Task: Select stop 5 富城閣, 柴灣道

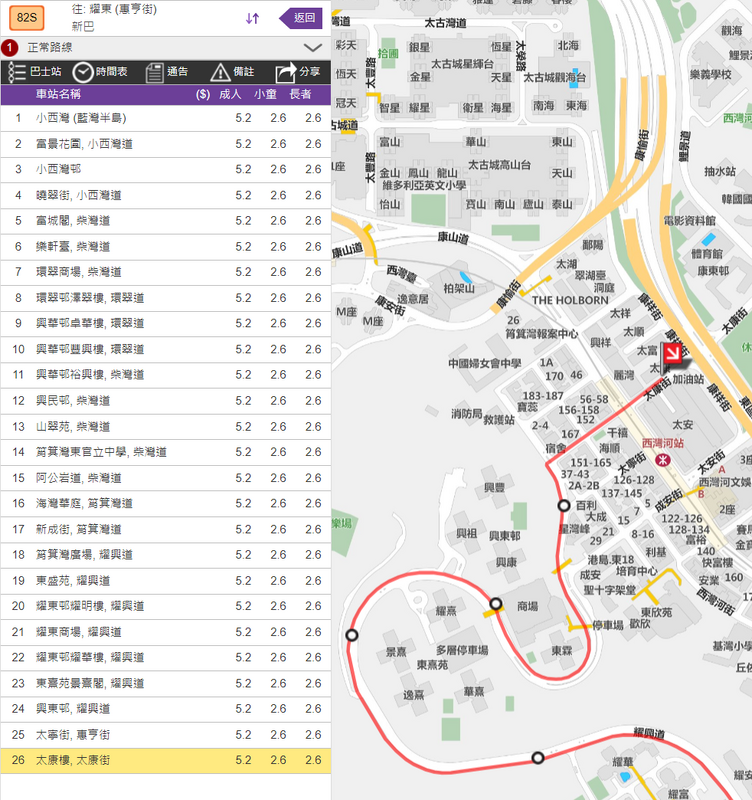Action: point(166,221)
